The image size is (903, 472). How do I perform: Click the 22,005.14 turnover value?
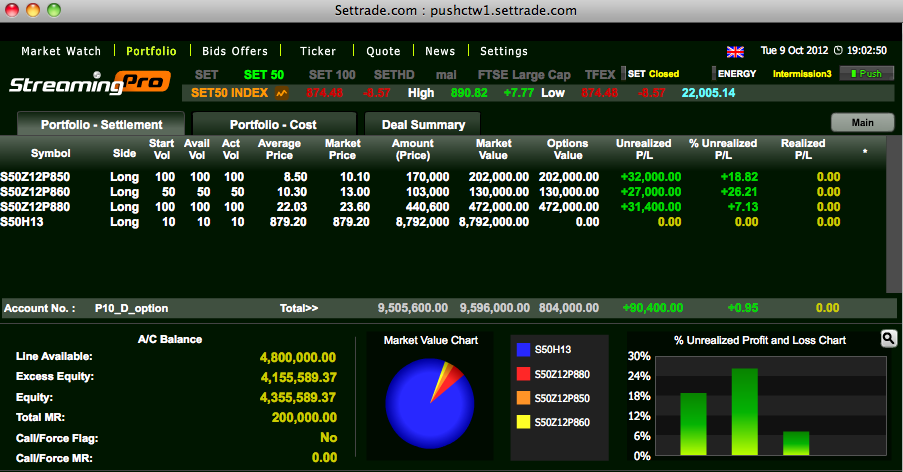pos(708,93)
